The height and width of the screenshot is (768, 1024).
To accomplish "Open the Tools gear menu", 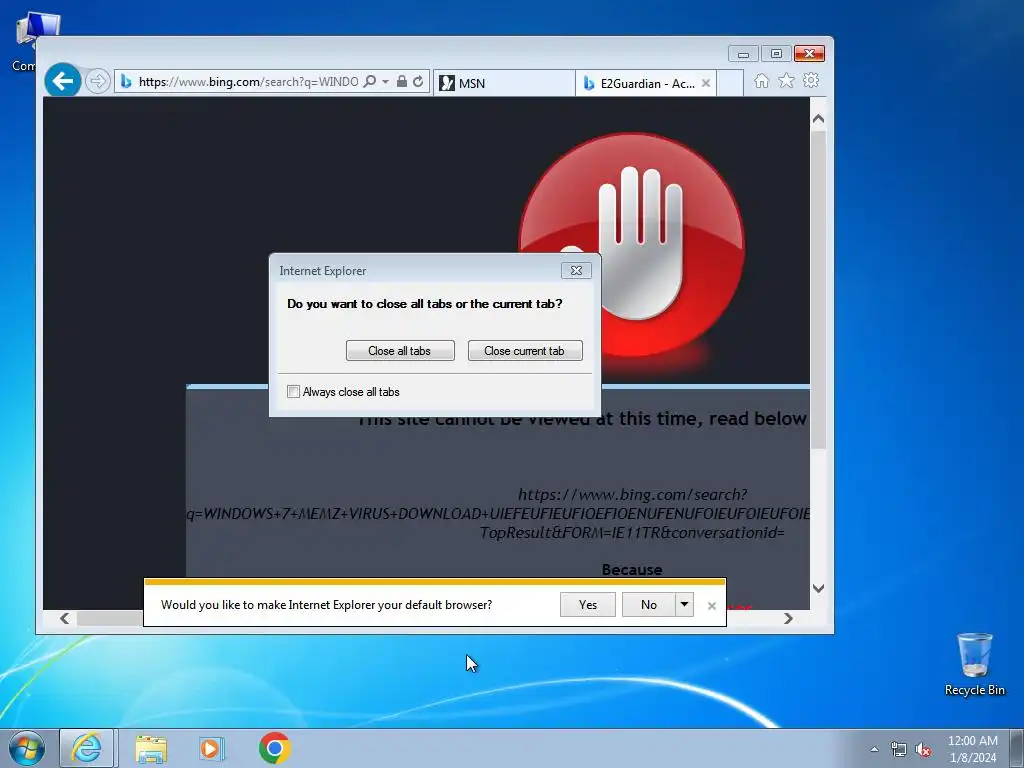I will coord(811,80).
